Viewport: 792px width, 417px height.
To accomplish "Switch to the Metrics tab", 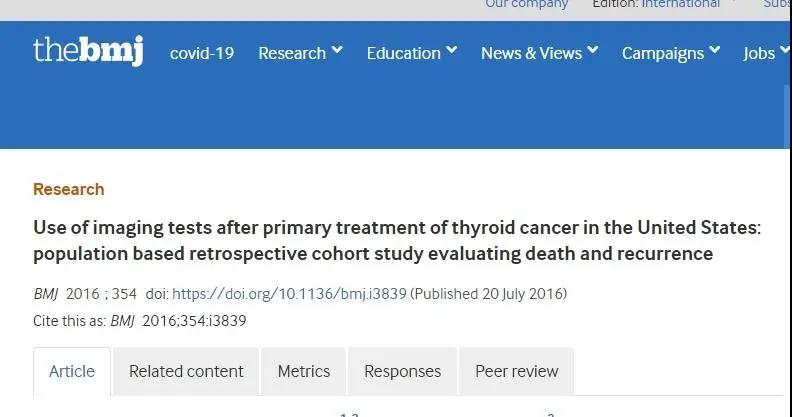I will coord(304,371).
